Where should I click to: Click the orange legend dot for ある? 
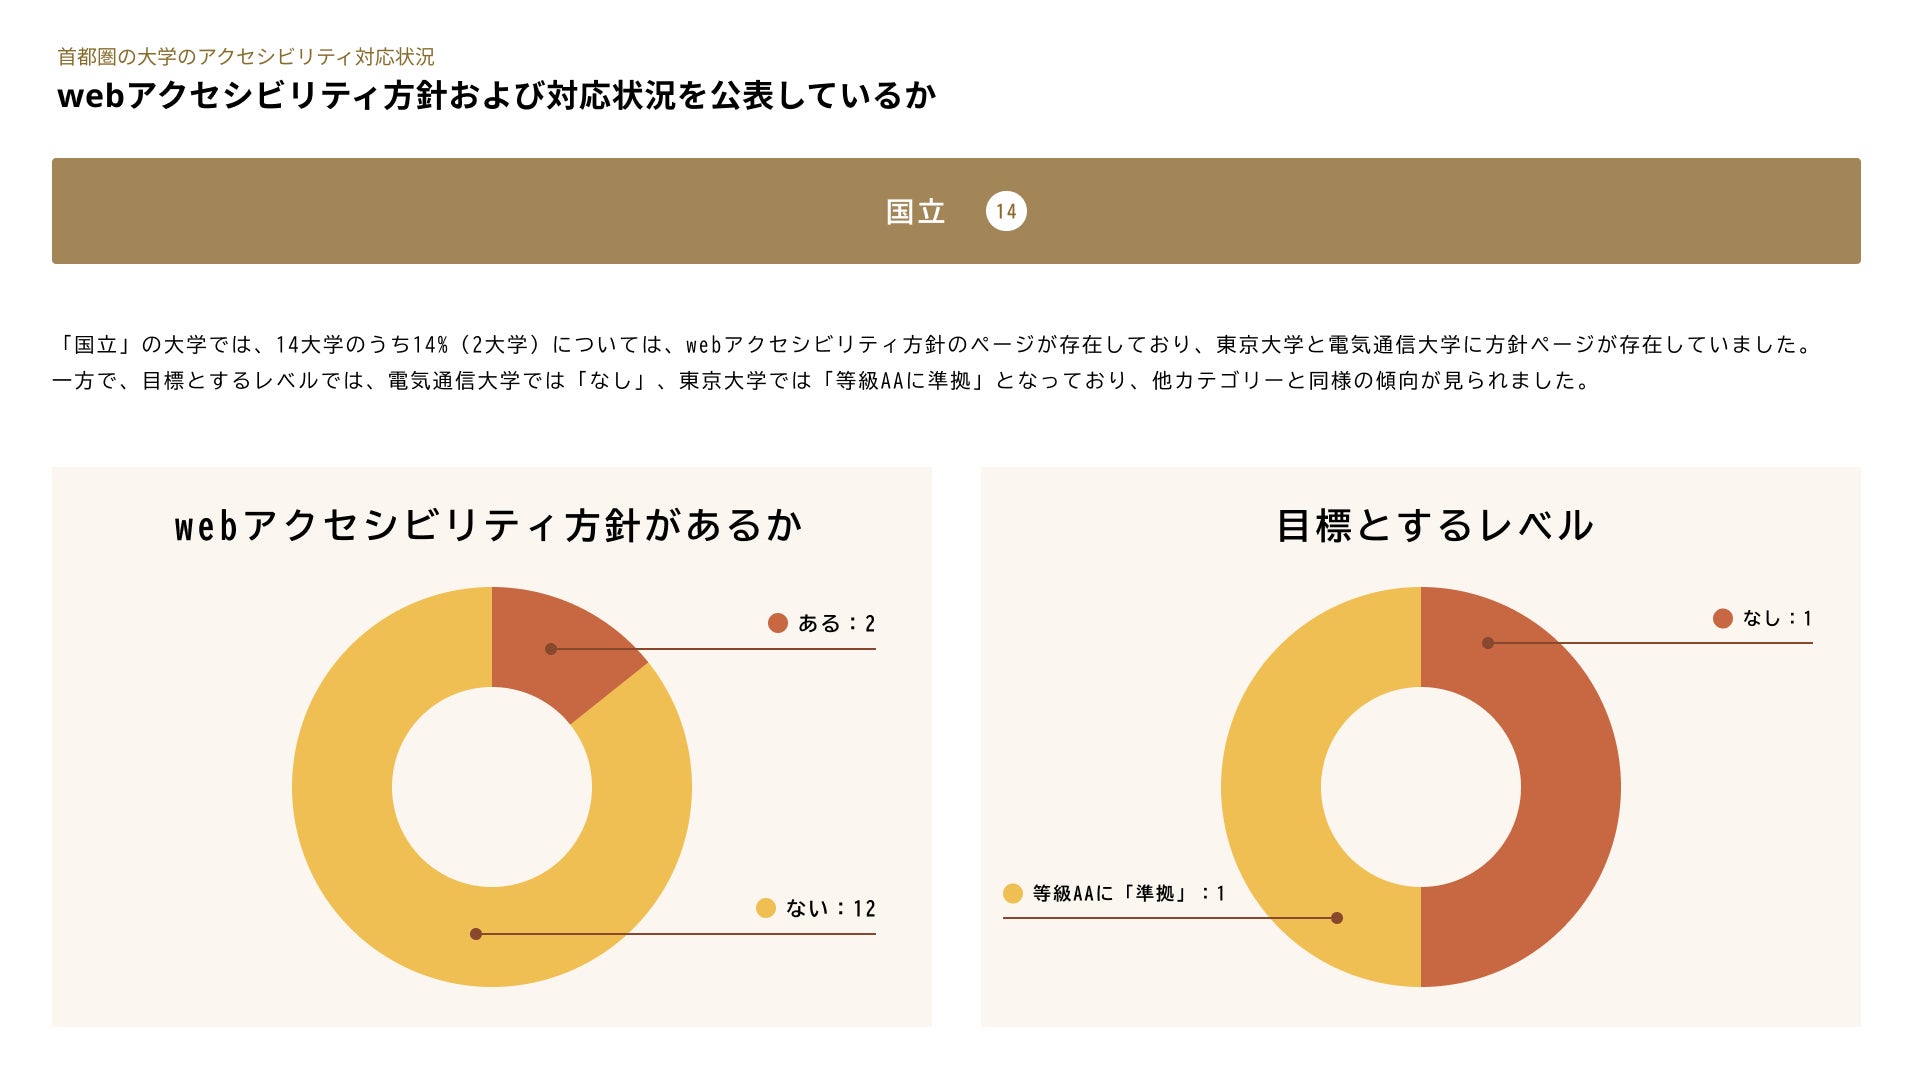(778, 623)
